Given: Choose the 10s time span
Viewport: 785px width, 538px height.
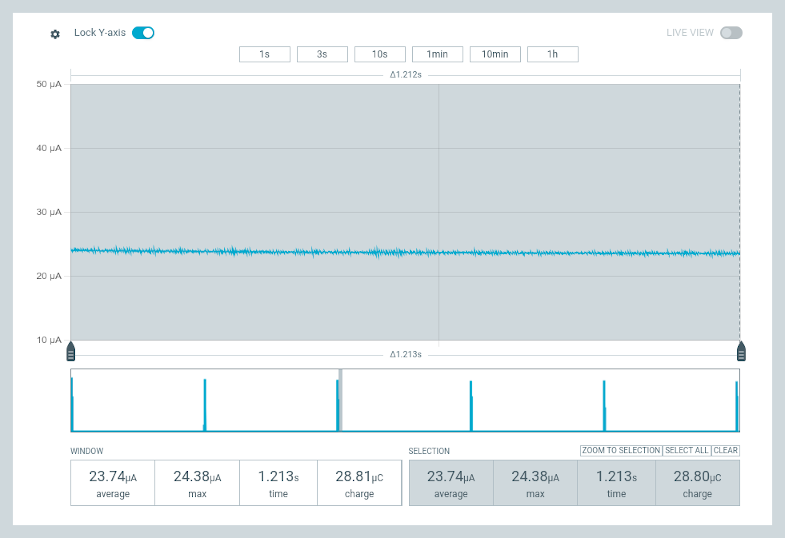Looking at the screenshot, I should 380,54.
